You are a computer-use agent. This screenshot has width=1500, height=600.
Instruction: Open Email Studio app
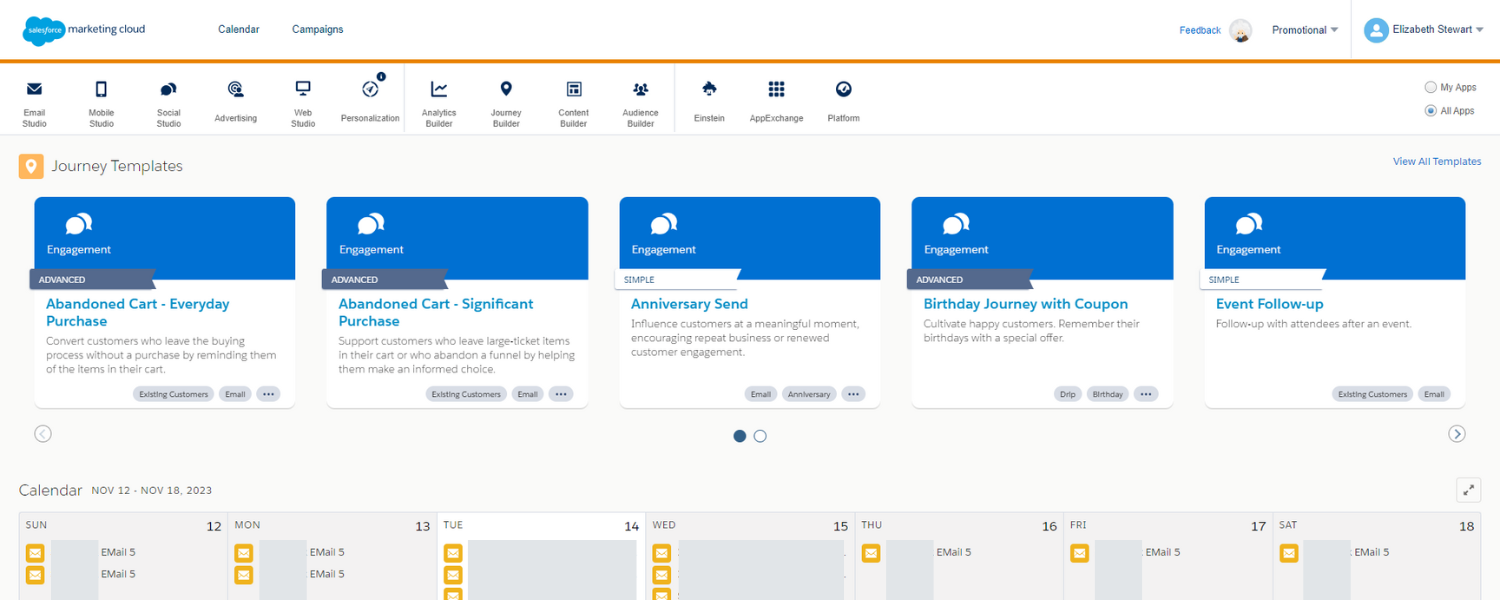coord(34,103)
